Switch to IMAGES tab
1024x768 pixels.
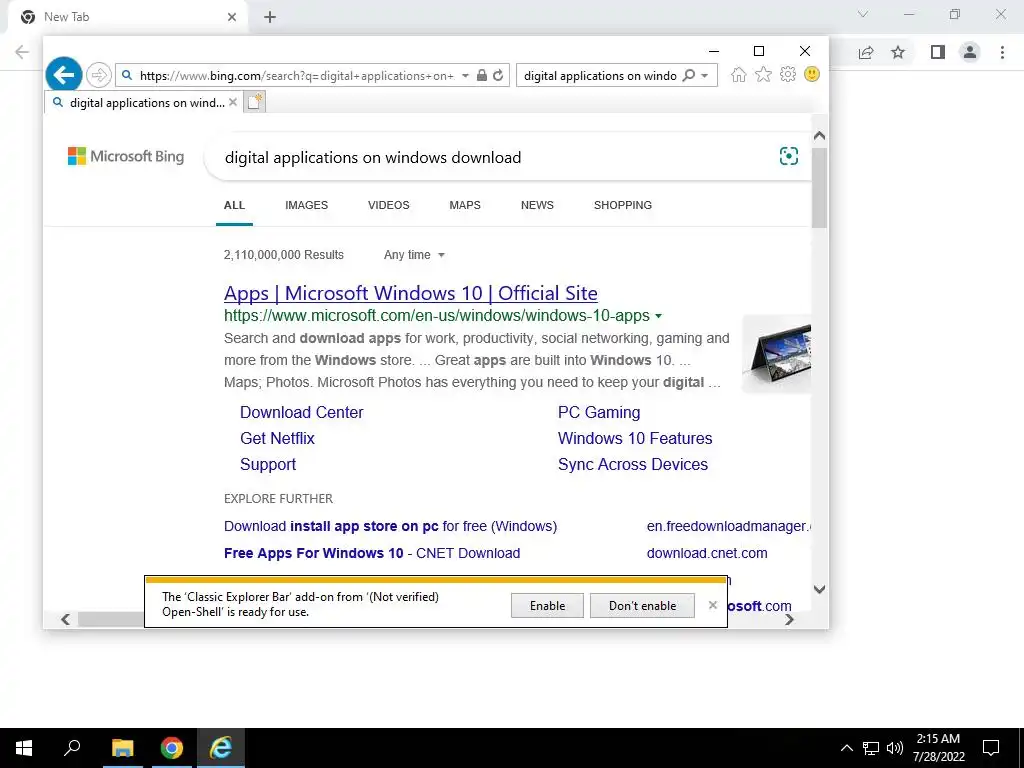(306, 205)
